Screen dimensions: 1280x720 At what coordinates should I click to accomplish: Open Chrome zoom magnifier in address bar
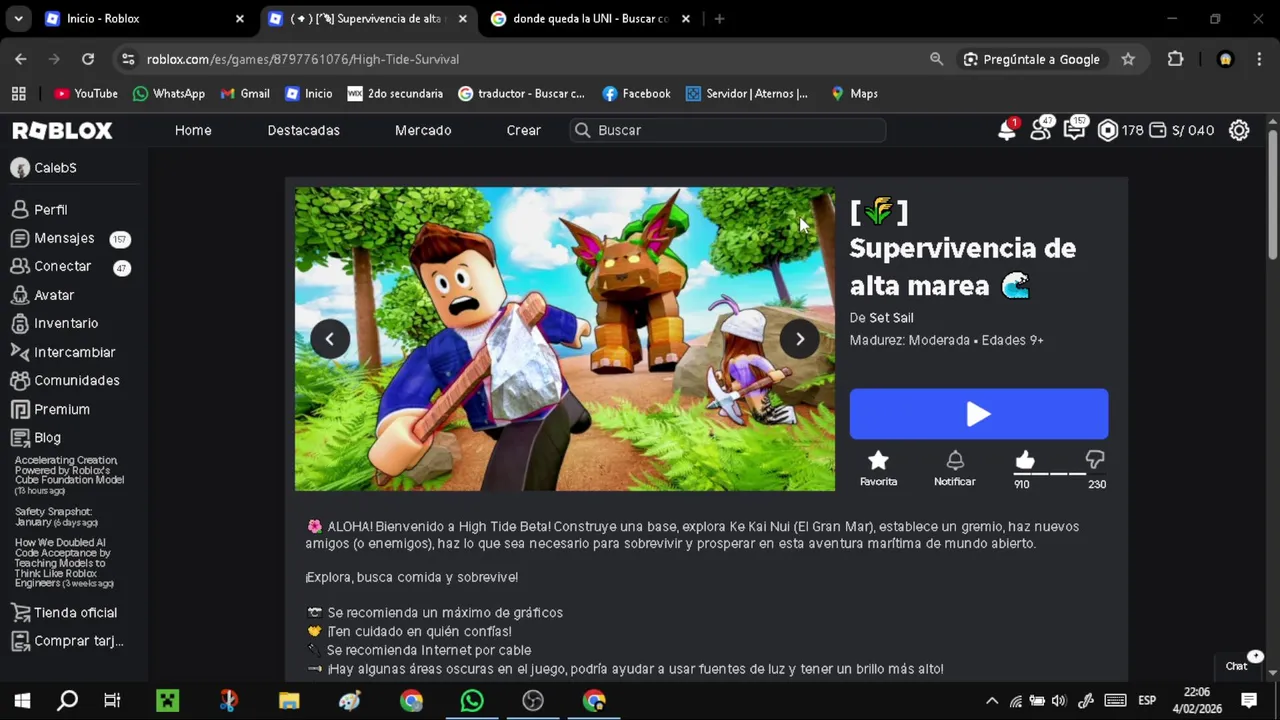coord(936,59)
